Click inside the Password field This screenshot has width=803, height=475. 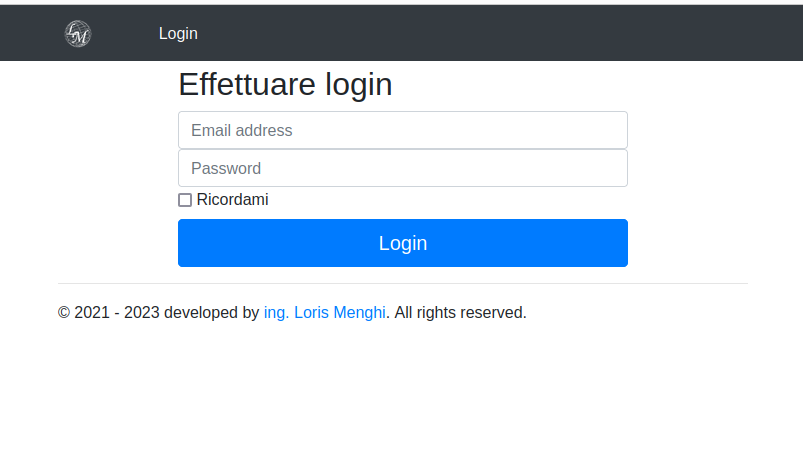[x=402, y=168]
